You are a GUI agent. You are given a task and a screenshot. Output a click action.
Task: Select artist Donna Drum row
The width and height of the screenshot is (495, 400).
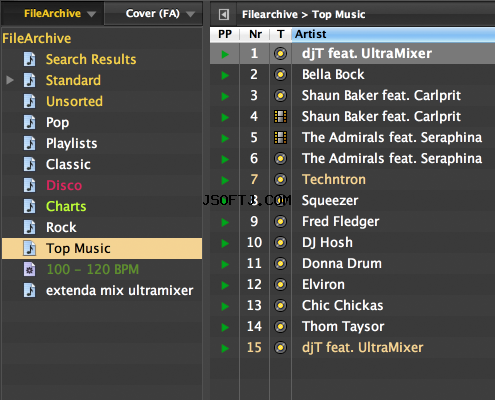pyautogui.click(x=352, y=263)
